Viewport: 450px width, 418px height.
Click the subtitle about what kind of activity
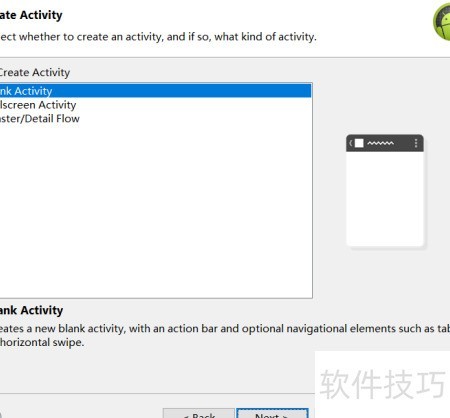pyautogui.click(x=158, y=37)
